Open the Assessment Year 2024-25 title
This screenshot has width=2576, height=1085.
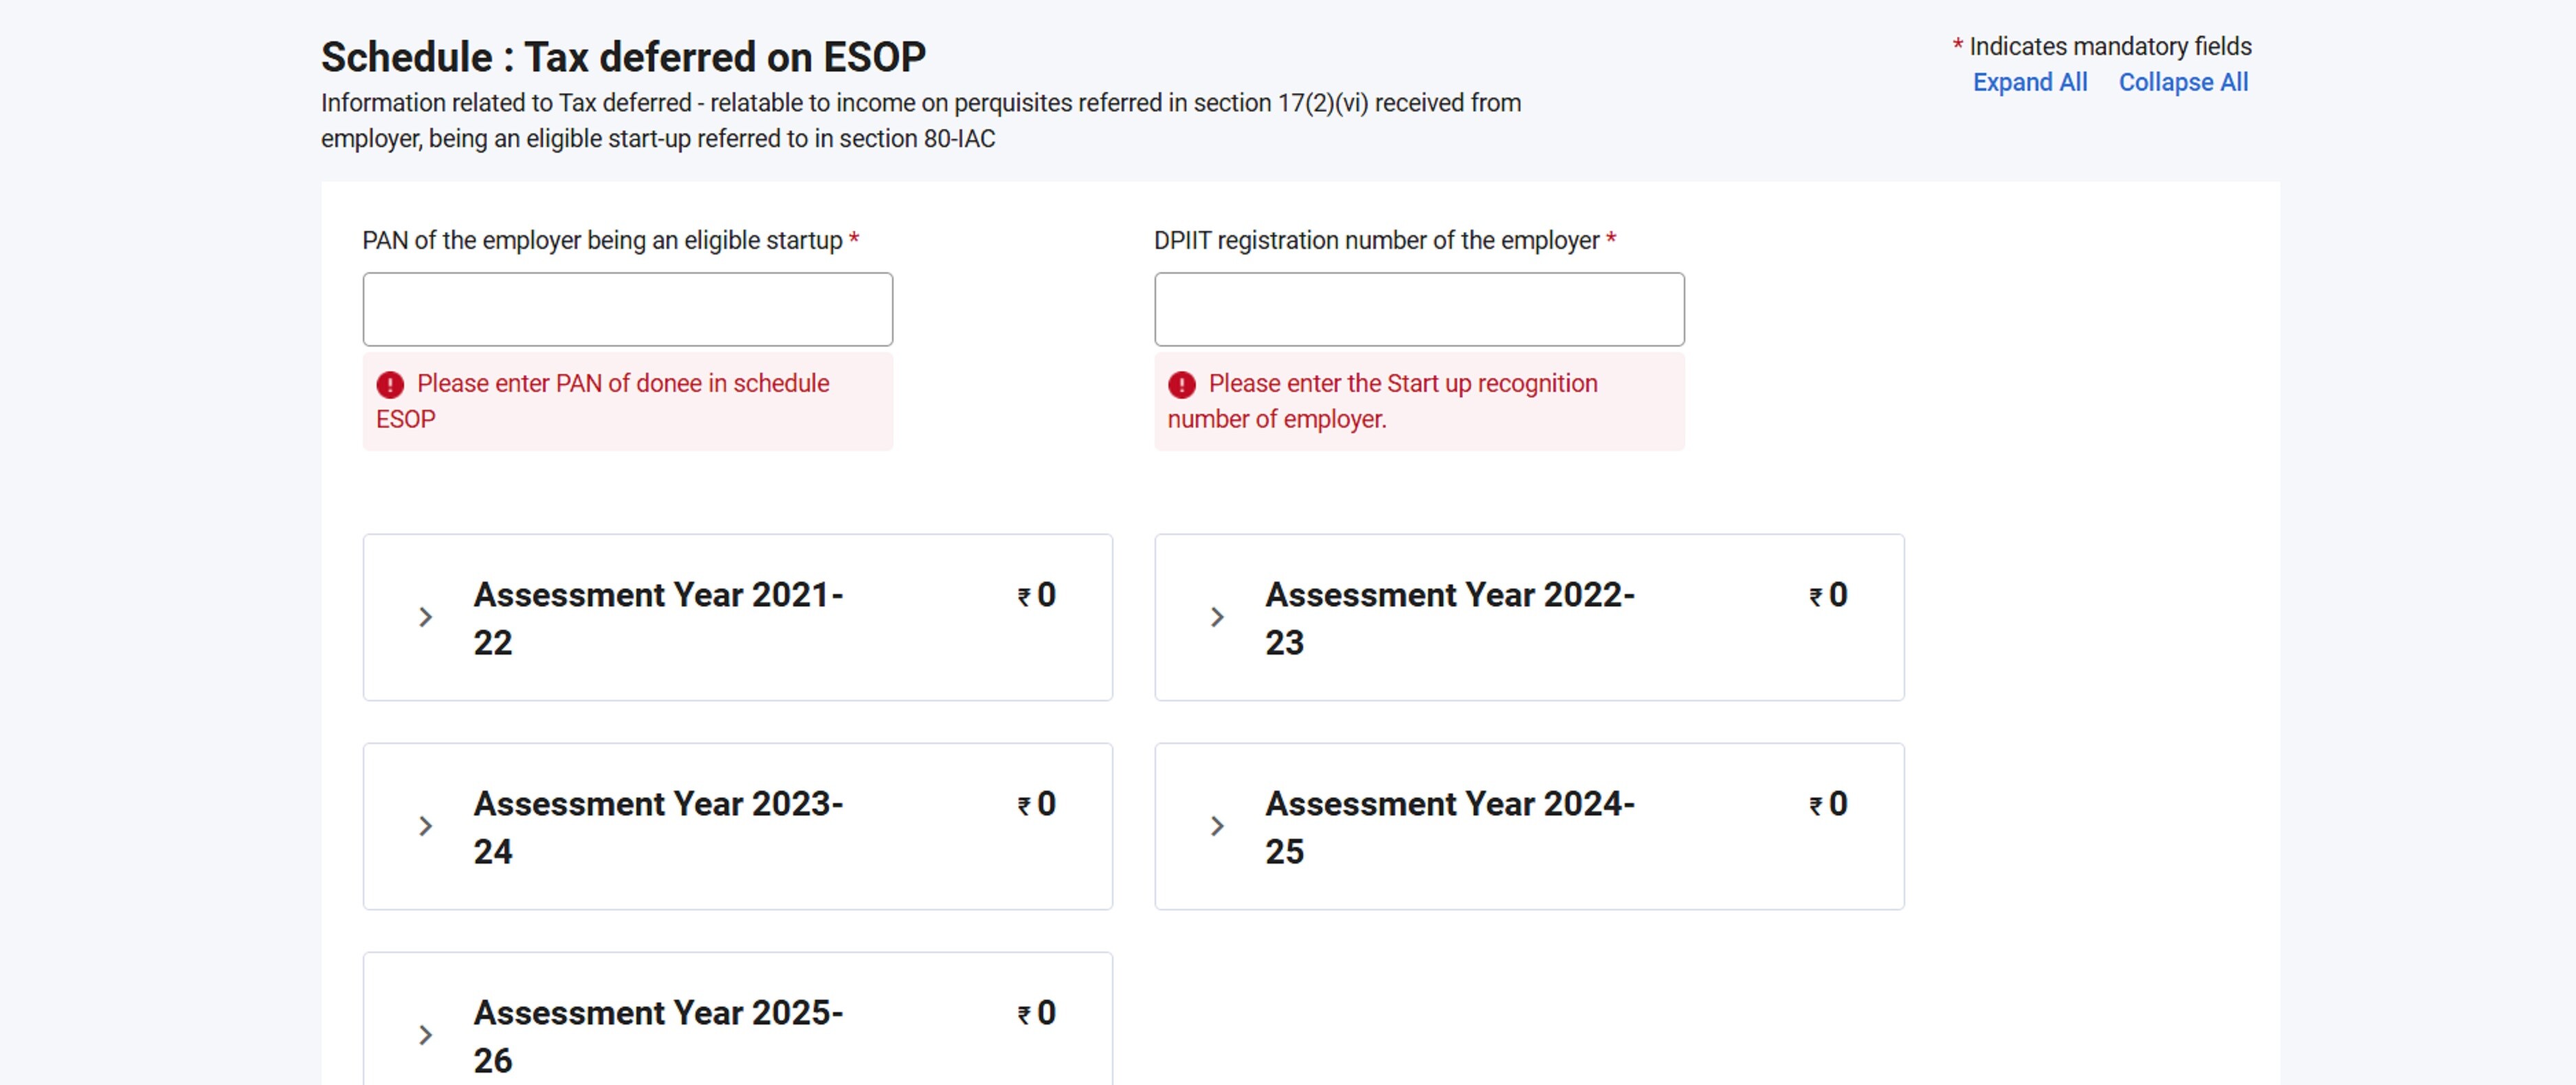[1449, 826]
